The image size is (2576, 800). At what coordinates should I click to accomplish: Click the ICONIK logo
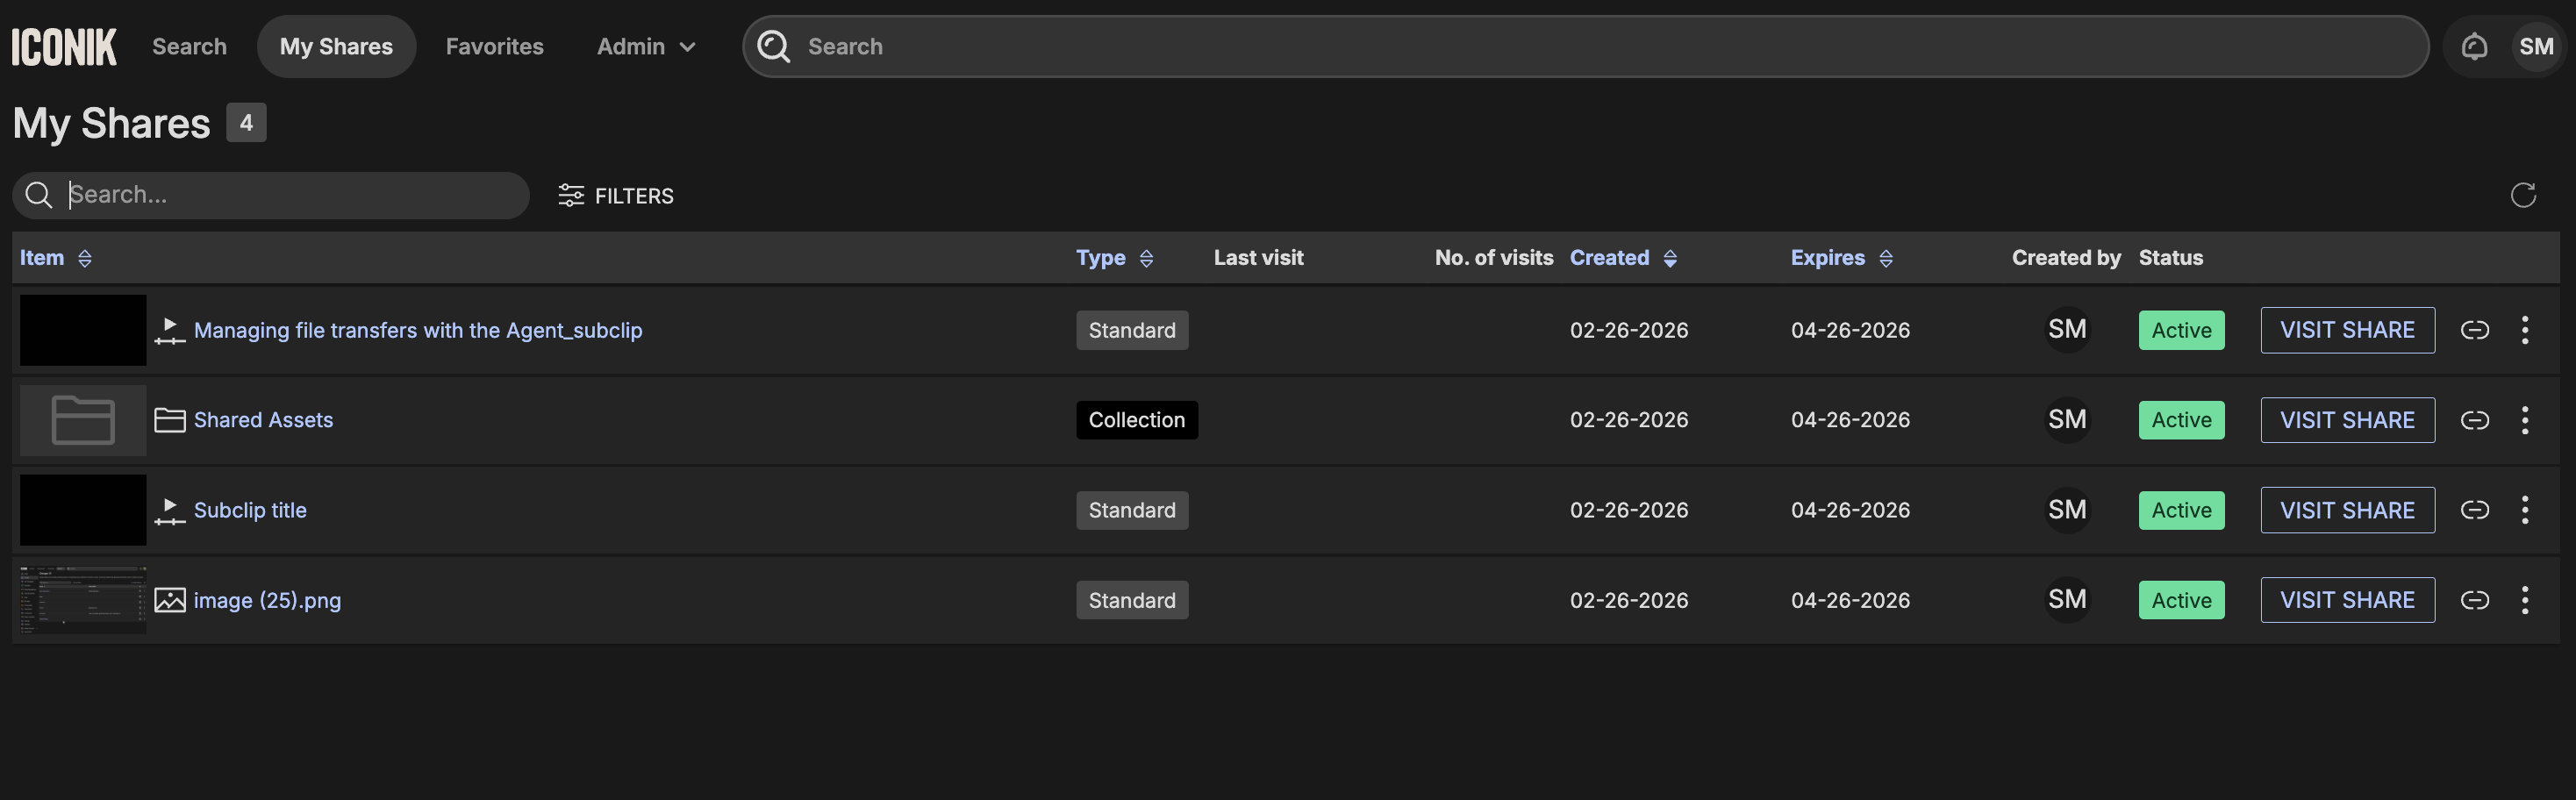(x=64, y=47)
